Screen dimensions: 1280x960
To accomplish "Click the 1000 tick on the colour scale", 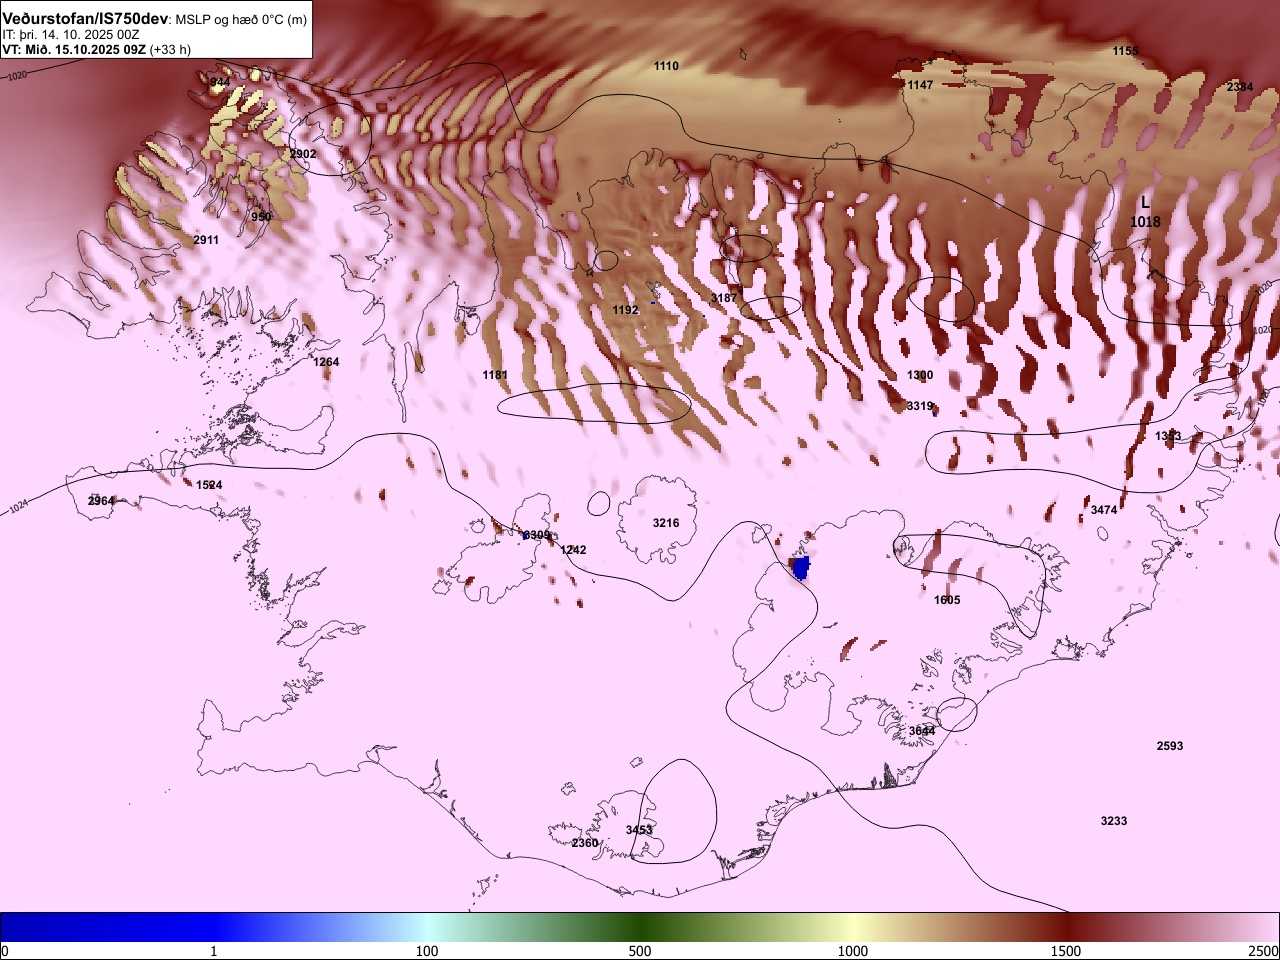I will coord(853,950).
